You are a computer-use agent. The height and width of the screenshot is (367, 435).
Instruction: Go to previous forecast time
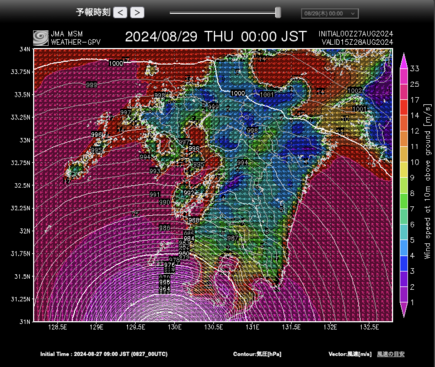120,13
